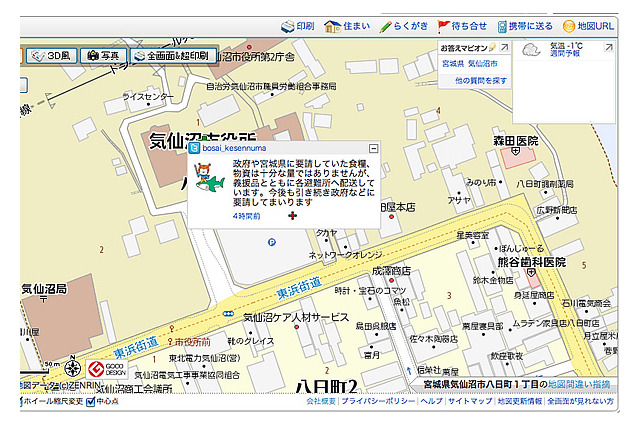Click the house icon for 住まい
The image size is (640, 426).
(x=332, y=27)
